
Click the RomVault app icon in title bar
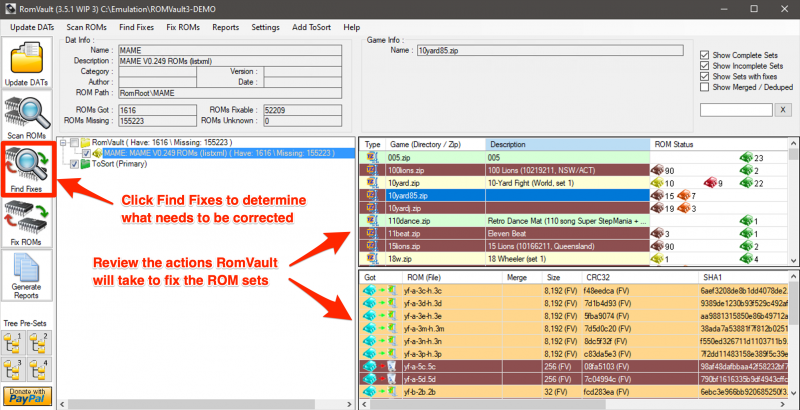pos(8,9)
